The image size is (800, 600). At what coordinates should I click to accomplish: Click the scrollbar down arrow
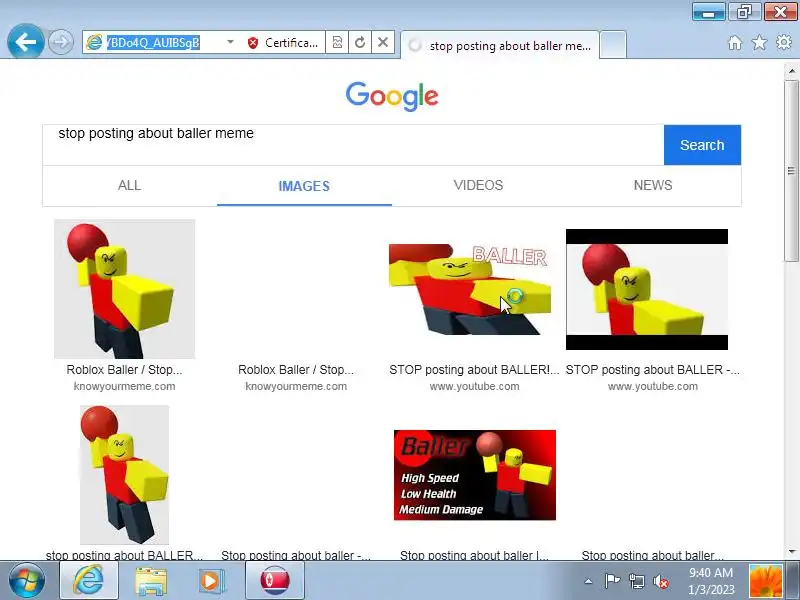(x=792, y=552)
